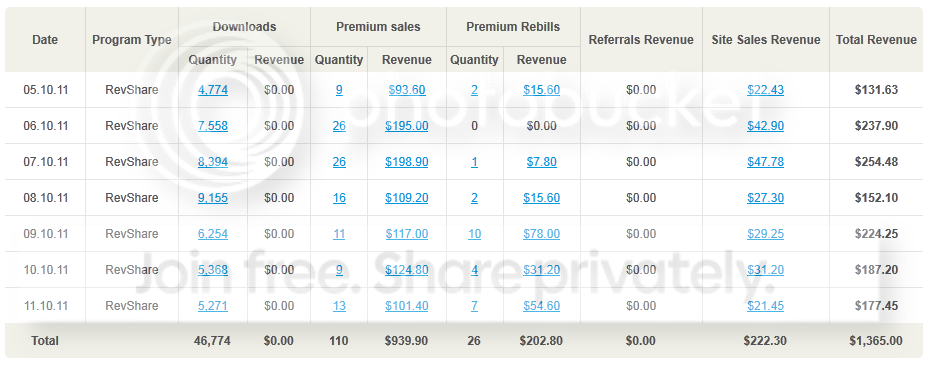Click the Program Type column header
The image size is (930, 367).
(132, 40)
